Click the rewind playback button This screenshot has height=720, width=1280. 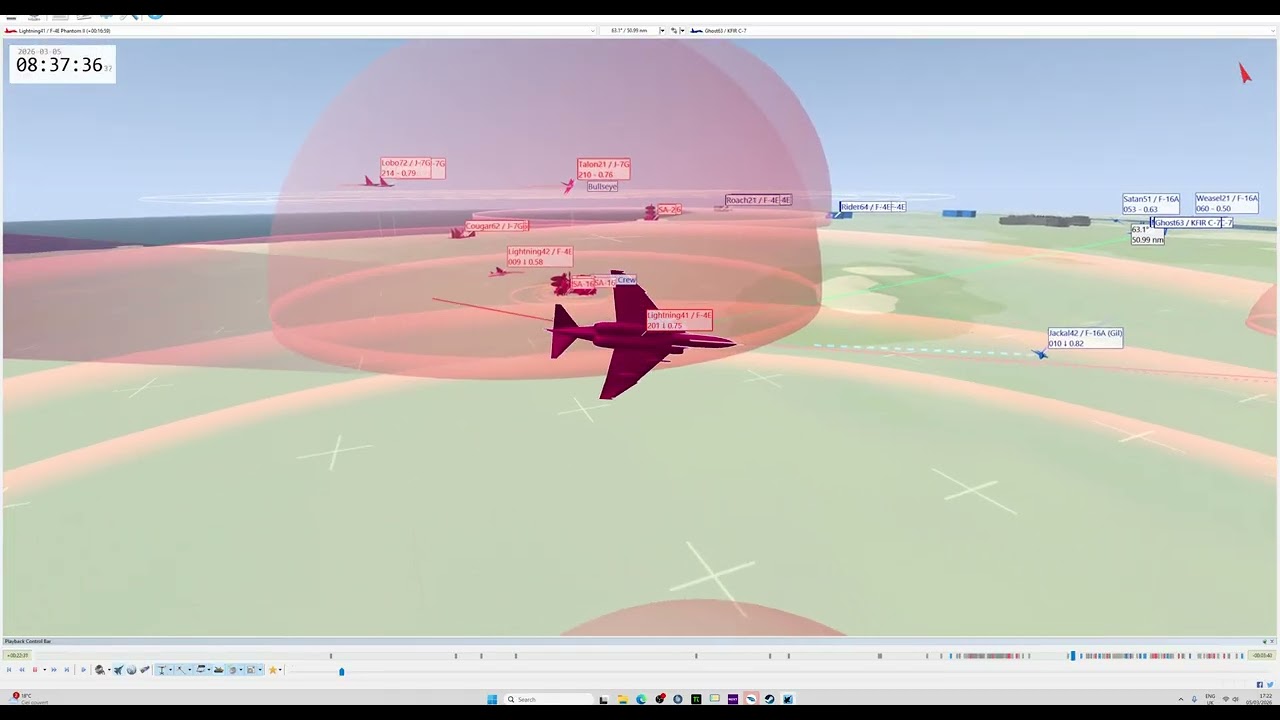pos(22,670)
